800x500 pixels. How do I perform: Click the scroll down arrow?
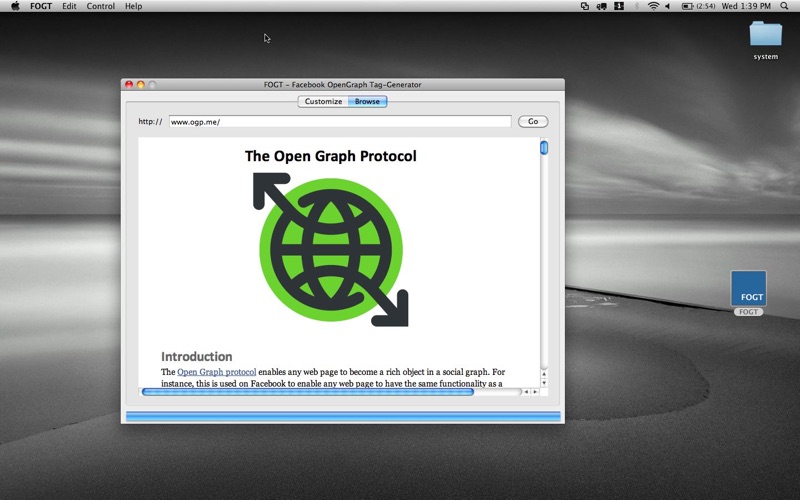click(544, 383)
